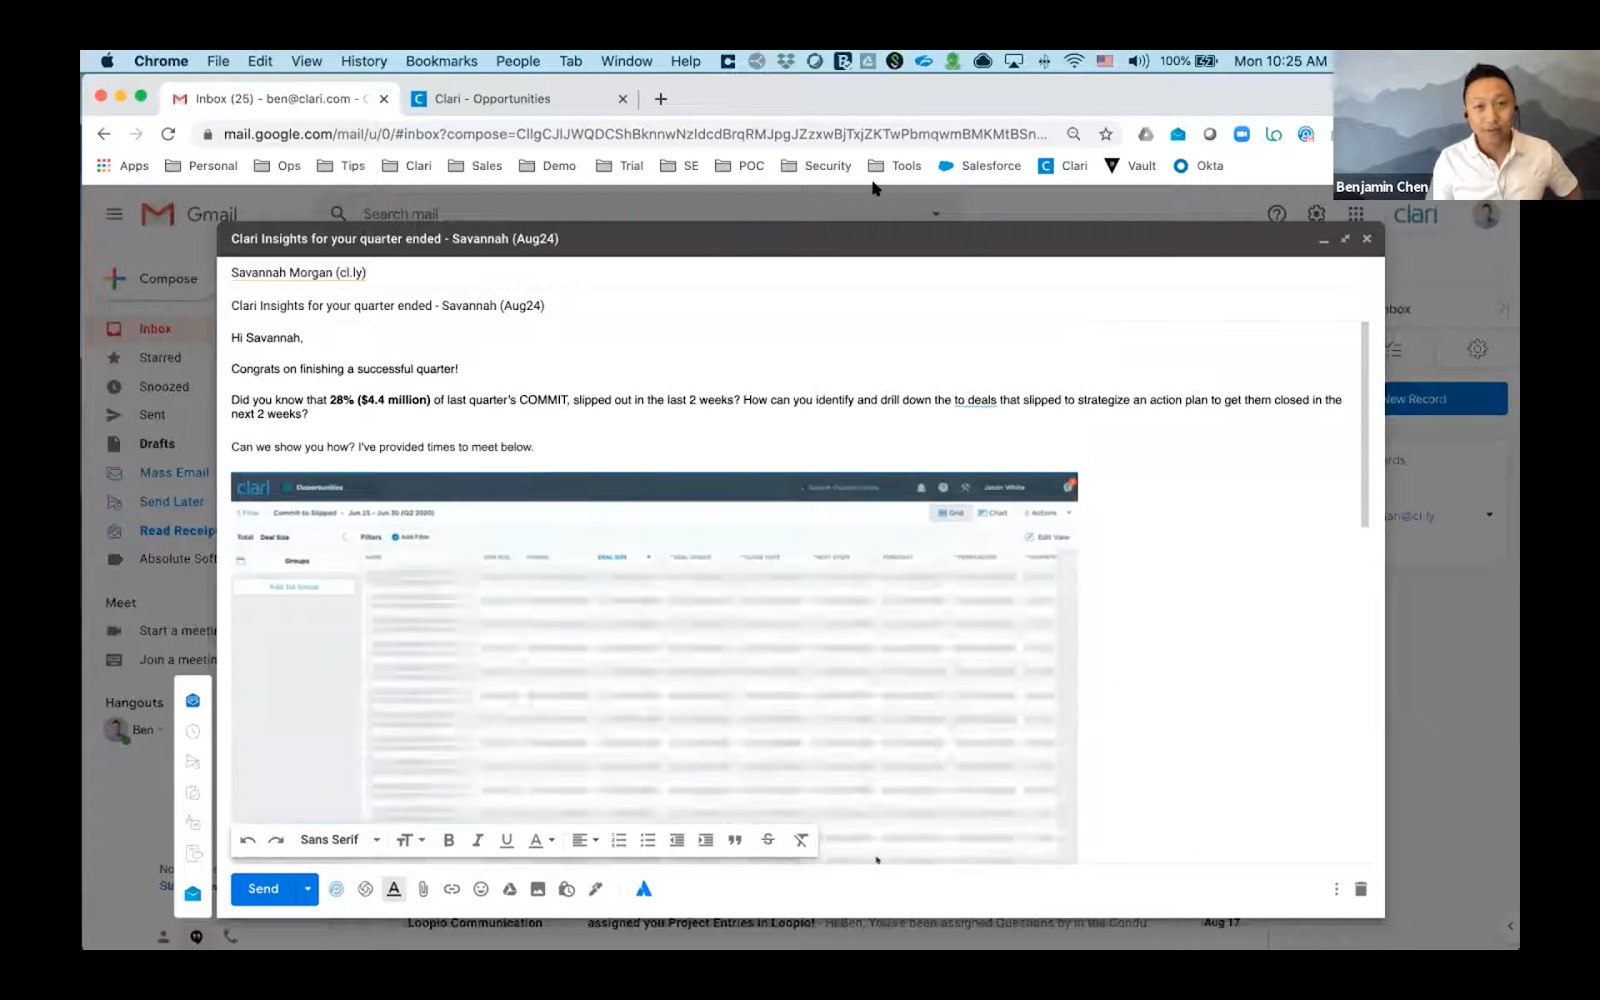Open Google Drive extension icon
The image size is (1600, 1000).
click(x=1146, y=134)
